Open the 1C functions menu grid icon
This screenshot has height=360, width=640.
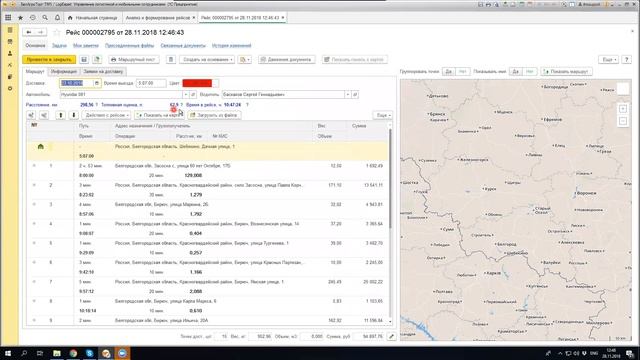[8, 18]
